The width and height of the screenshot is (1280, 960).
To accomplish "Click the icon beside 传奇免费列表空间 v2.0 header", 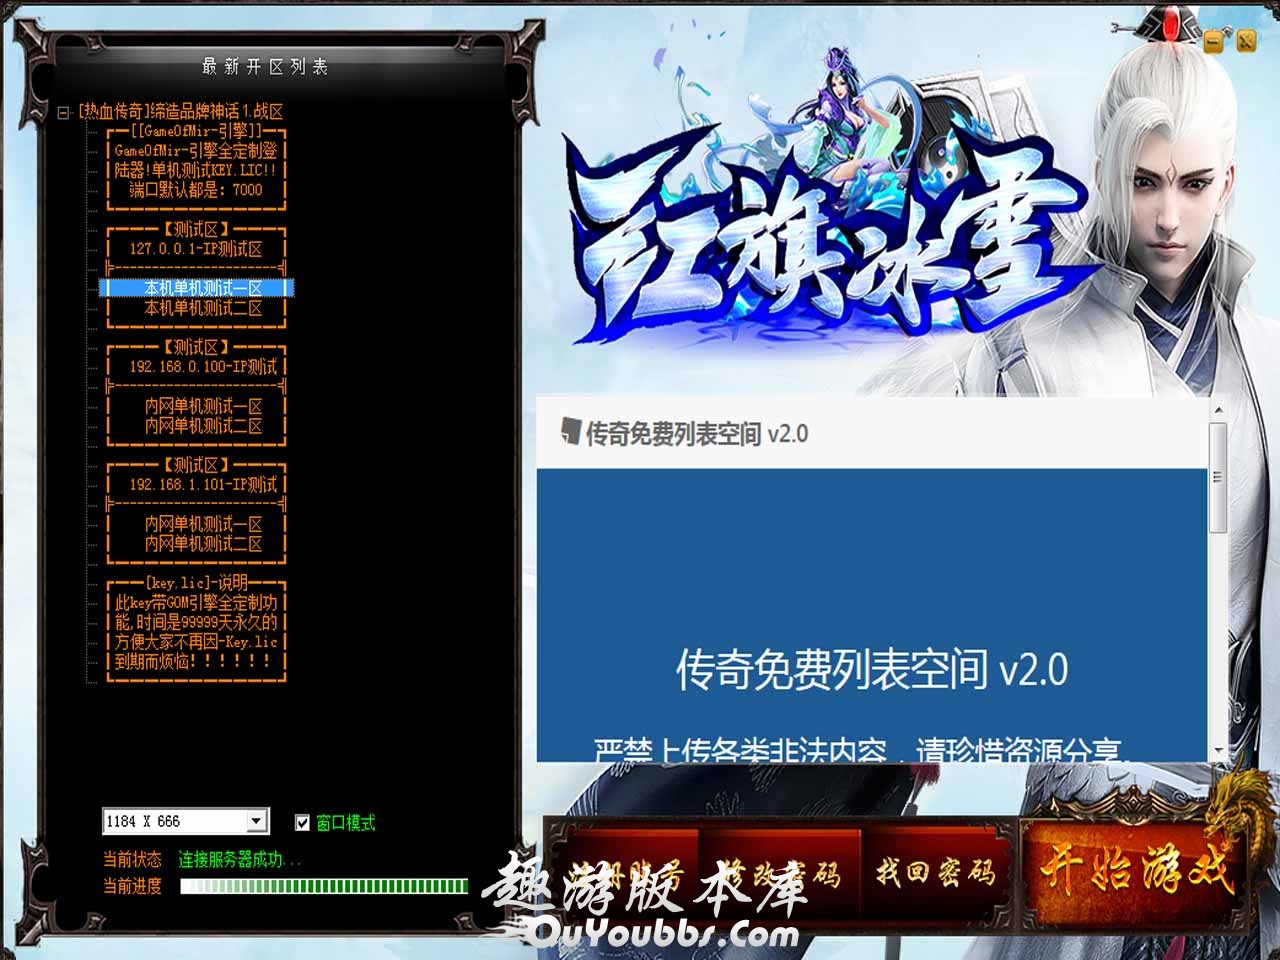I will coord(569,433).
